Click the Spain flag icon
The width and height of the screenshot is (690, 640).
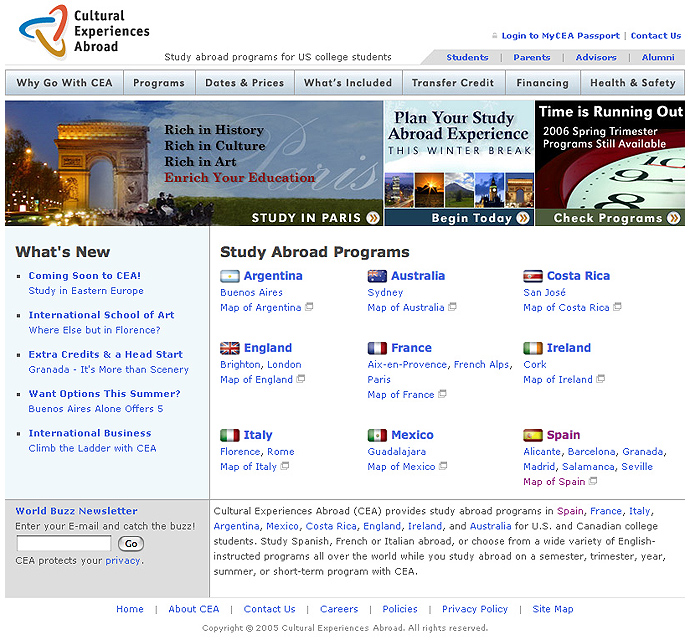(x=532, y=436)
